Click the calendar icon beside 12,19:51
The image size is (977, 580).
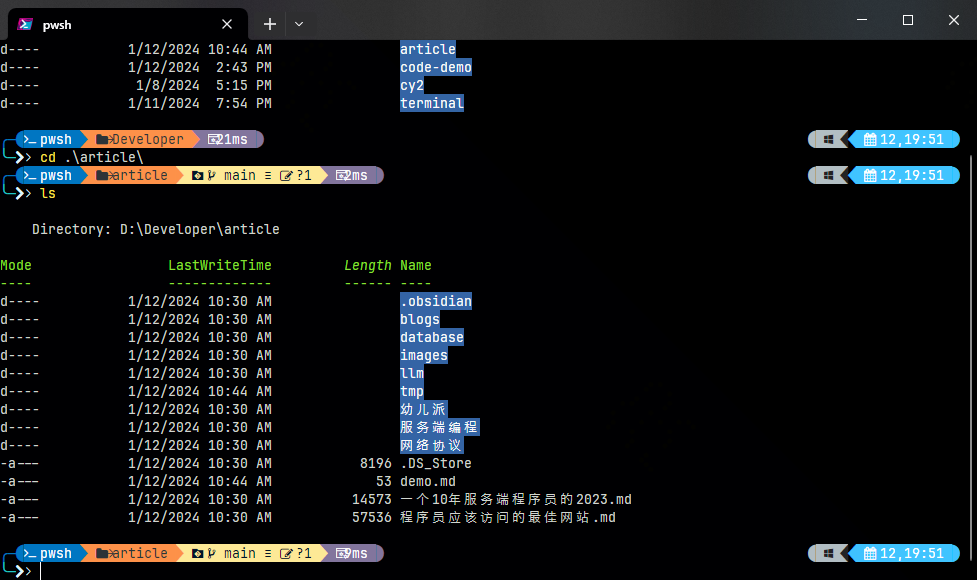tap(868, 139)
